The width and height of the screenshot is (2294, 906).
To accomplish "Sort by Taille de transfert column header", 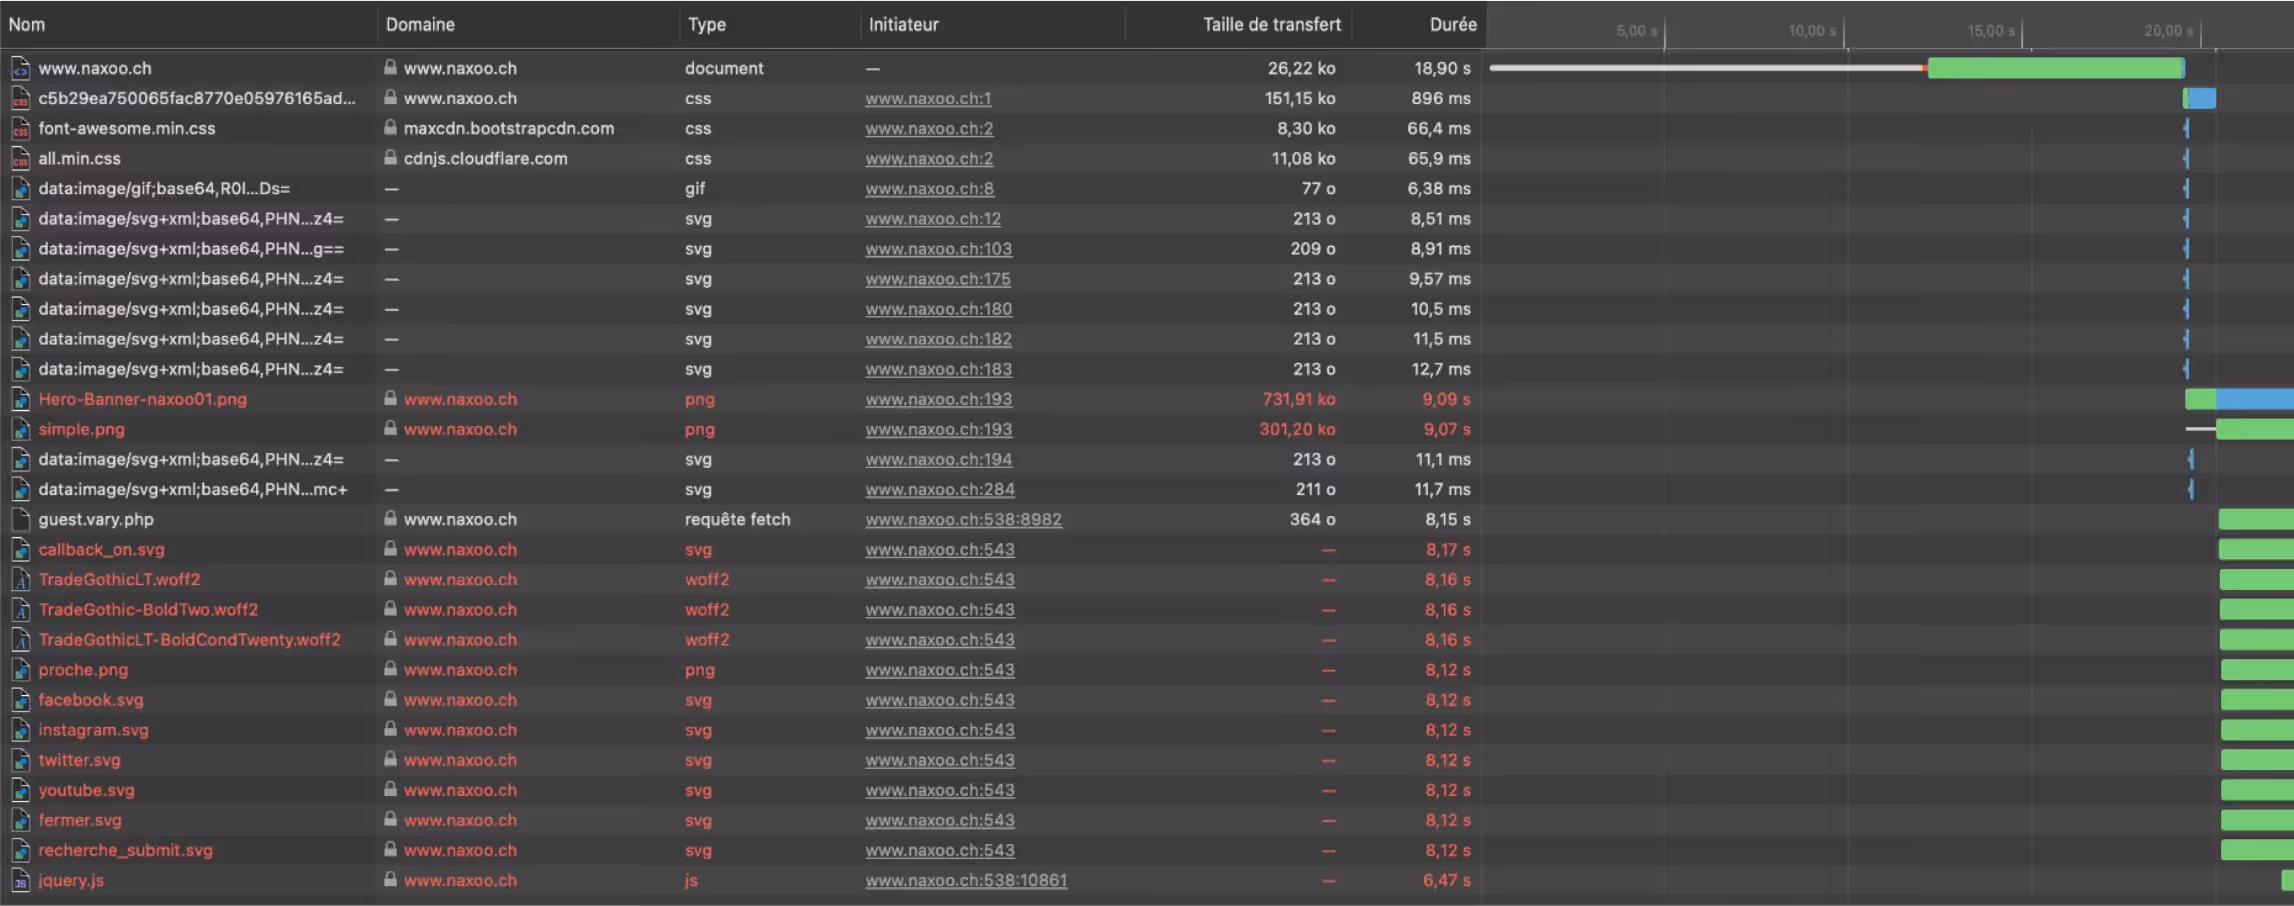I will (1271, 24).
